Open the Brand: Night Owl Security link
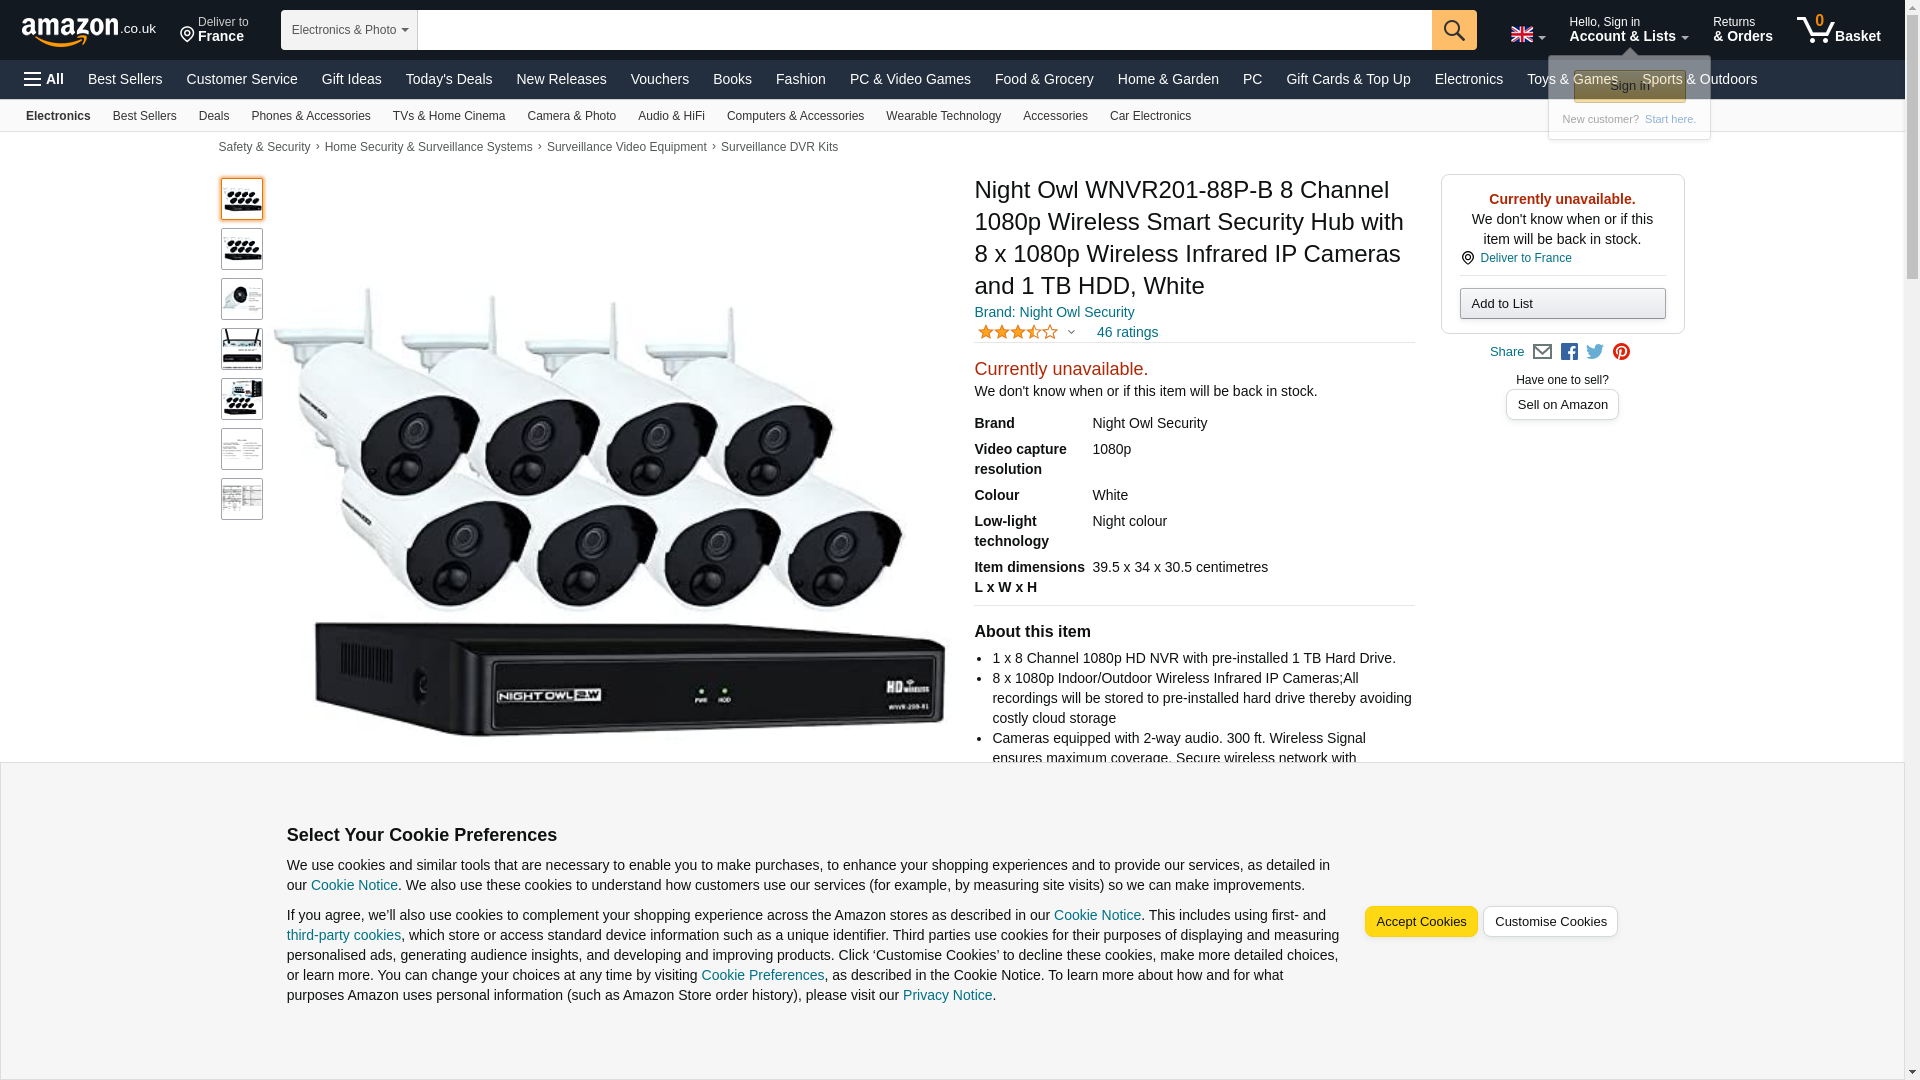 (1054, 312)
